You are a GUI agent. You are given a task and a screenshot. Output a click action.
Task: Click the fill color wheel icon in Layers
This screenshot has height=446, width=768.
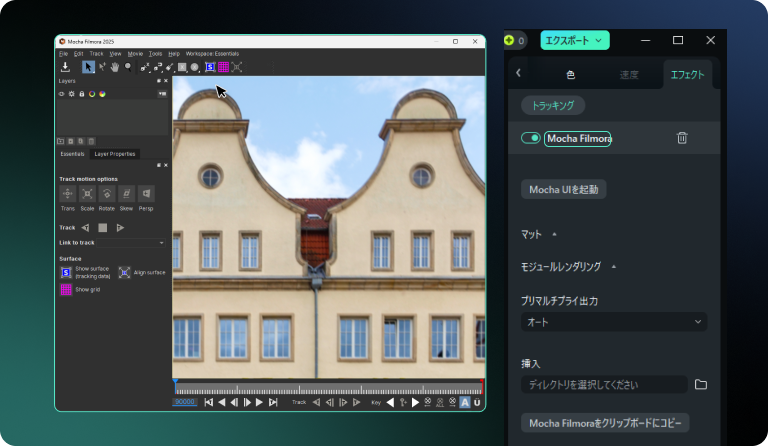click(x=102, y=94)
